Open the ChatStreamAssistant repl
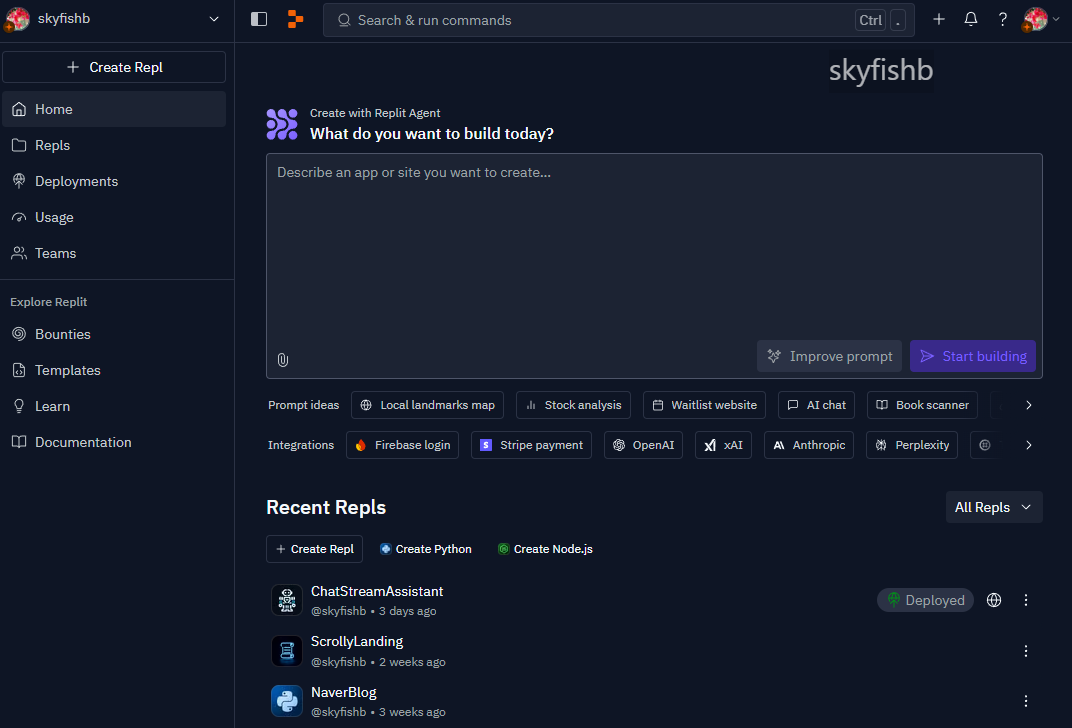The width and height of the screenshot is (1072, 728). [x=377, y=591]
